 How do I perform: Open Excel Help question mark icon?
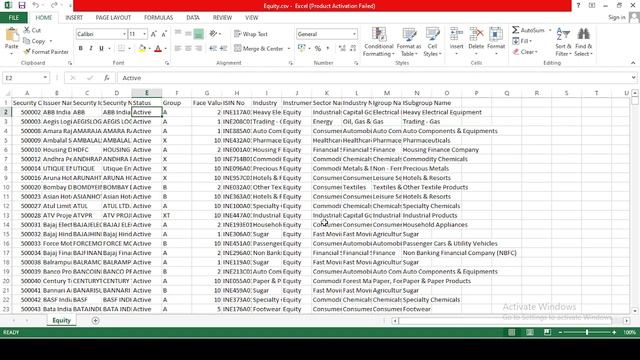tap(578, 6)
